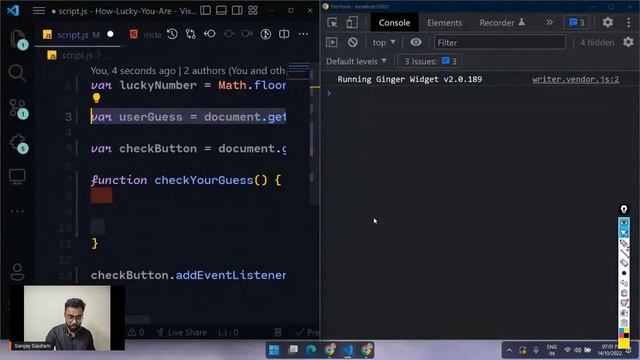Toggle file blame annotations icon
Image resolution: width=640 pixels, height=360 pixels.
[x=266, y=34]
